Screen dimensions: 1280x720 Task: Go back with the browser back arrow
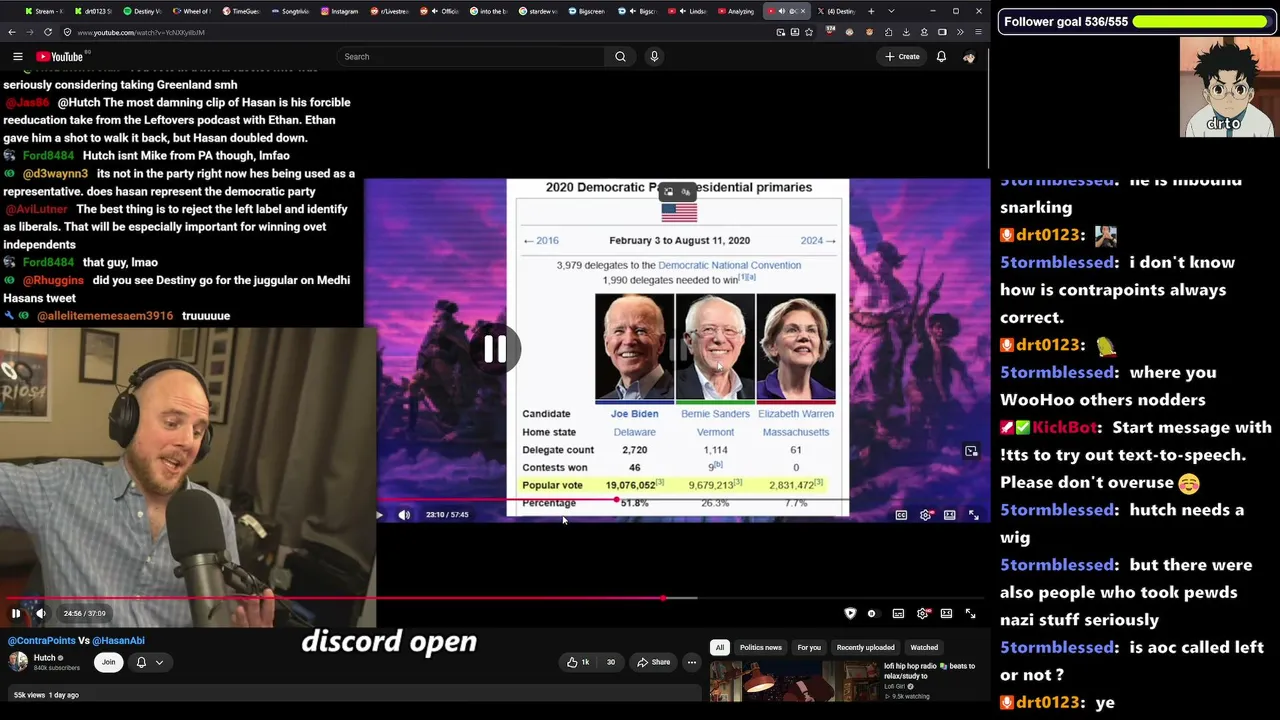coord(12,32)
